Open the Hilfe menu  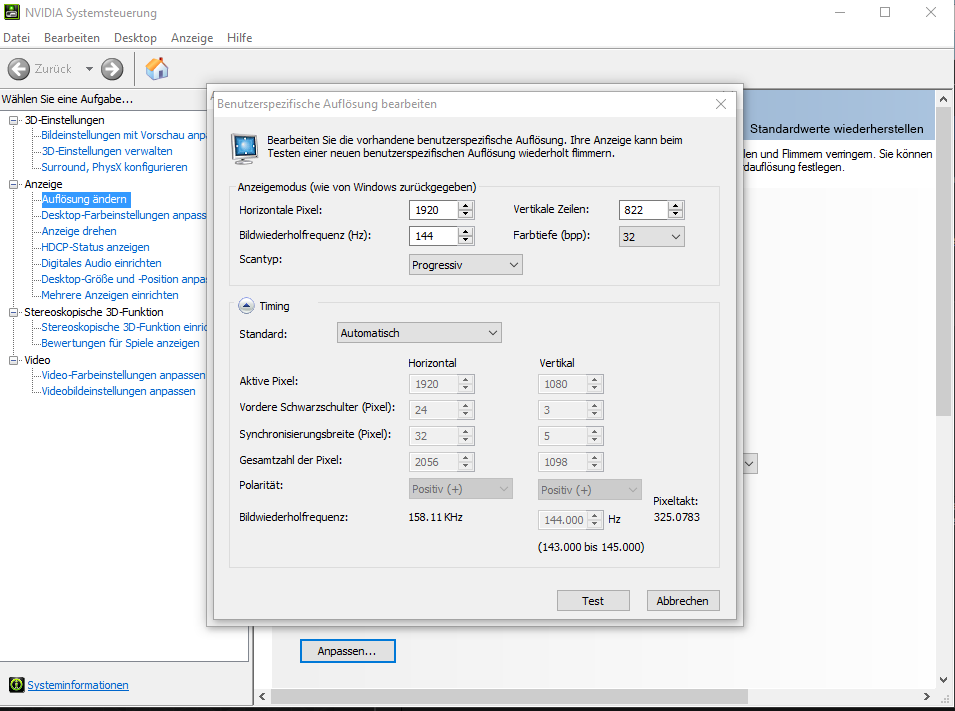point(239,38)
